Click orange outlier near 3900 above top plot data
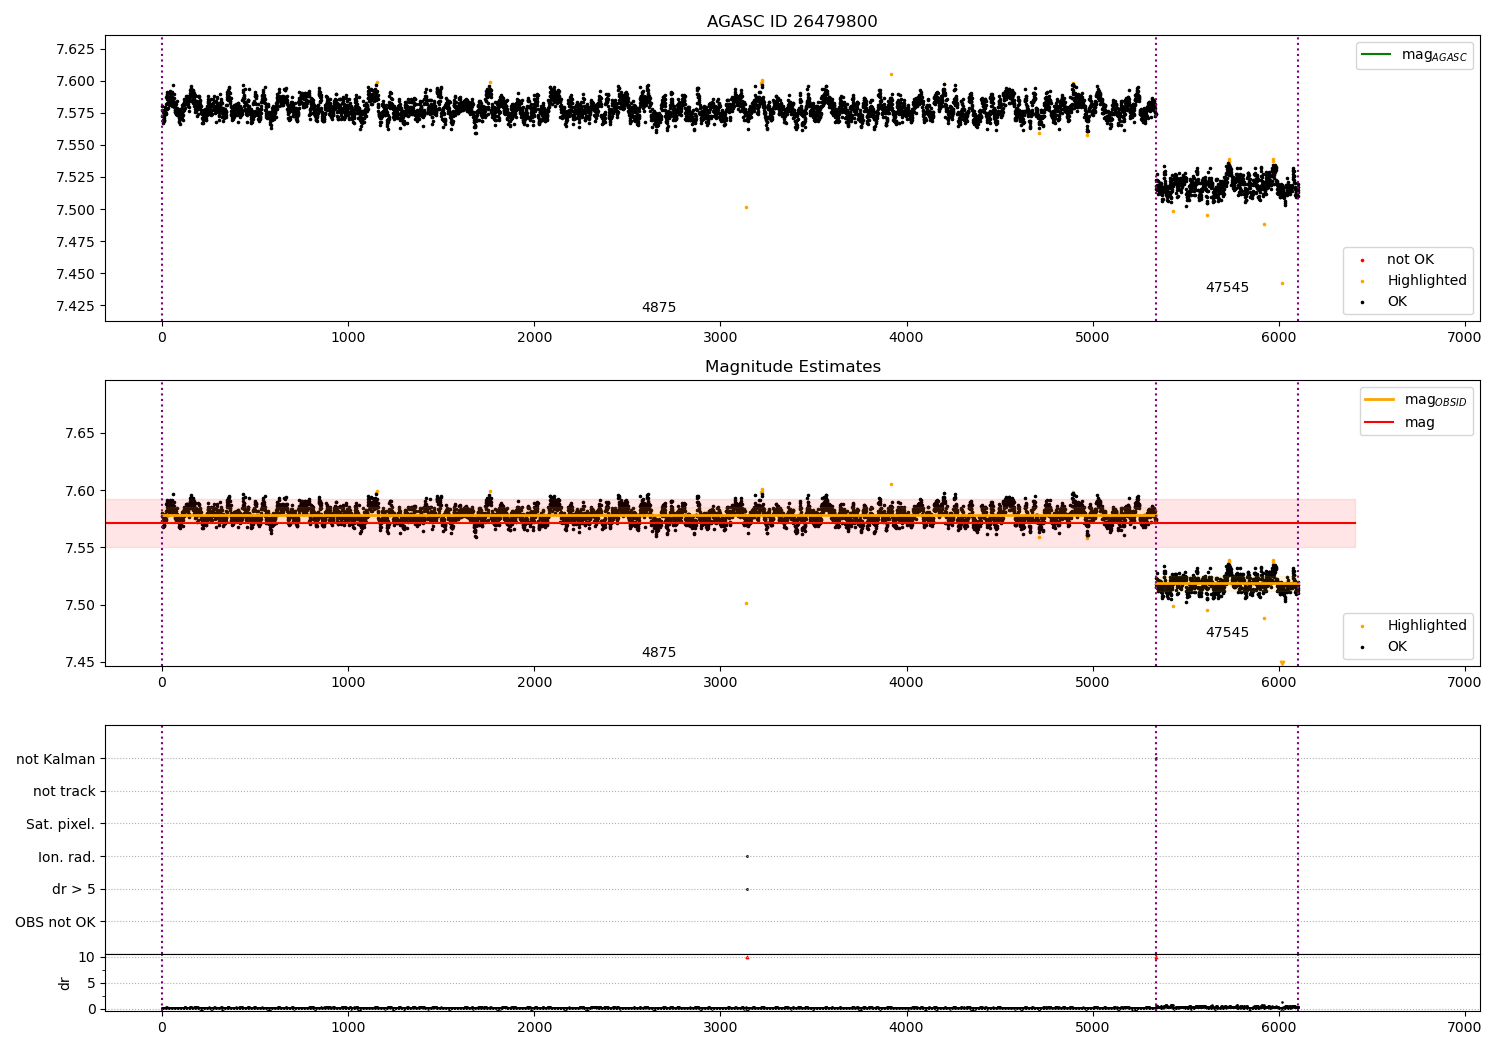 coord(891,74)
